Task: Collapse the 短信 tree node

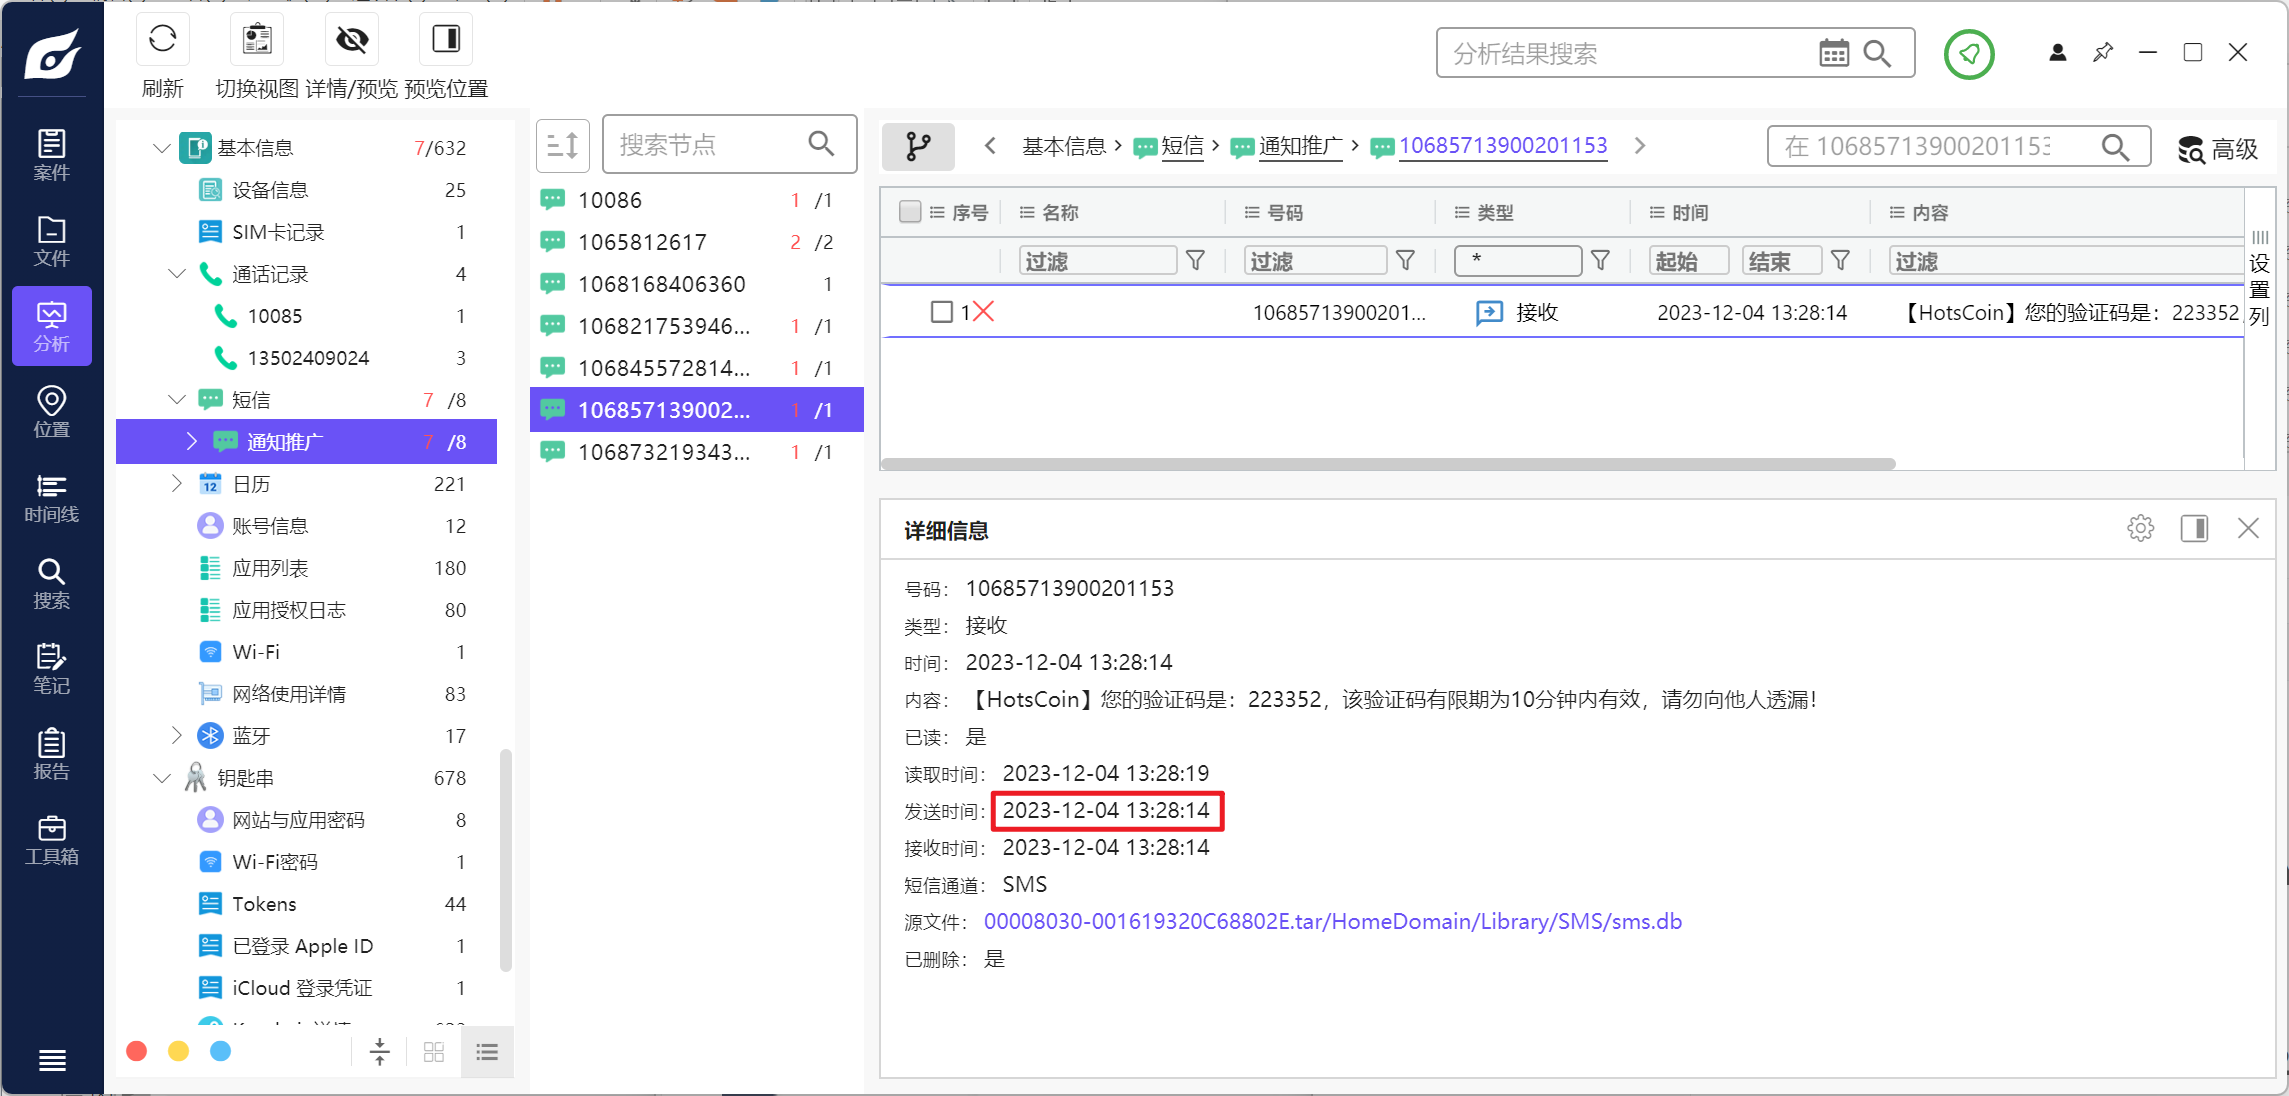Action: tap(177, 400)
